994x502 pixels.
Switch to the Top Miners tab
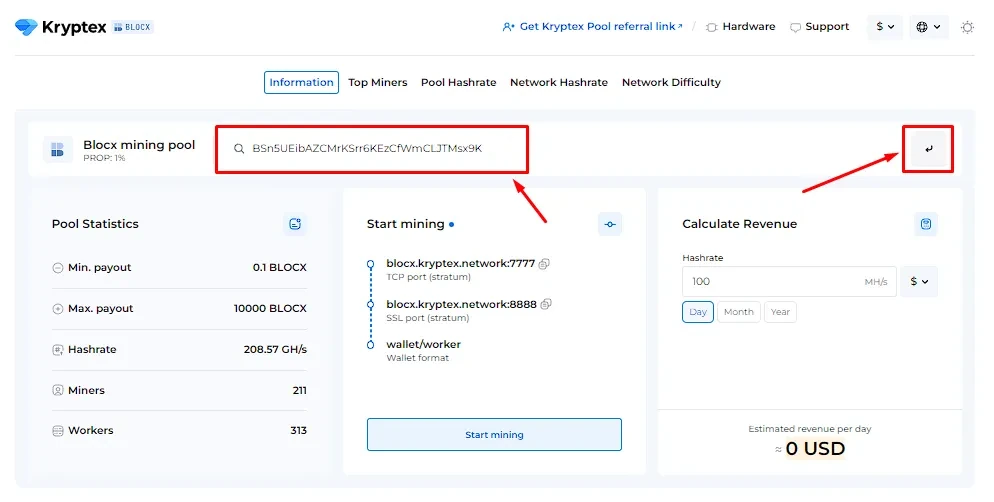(x=377, y=83)
